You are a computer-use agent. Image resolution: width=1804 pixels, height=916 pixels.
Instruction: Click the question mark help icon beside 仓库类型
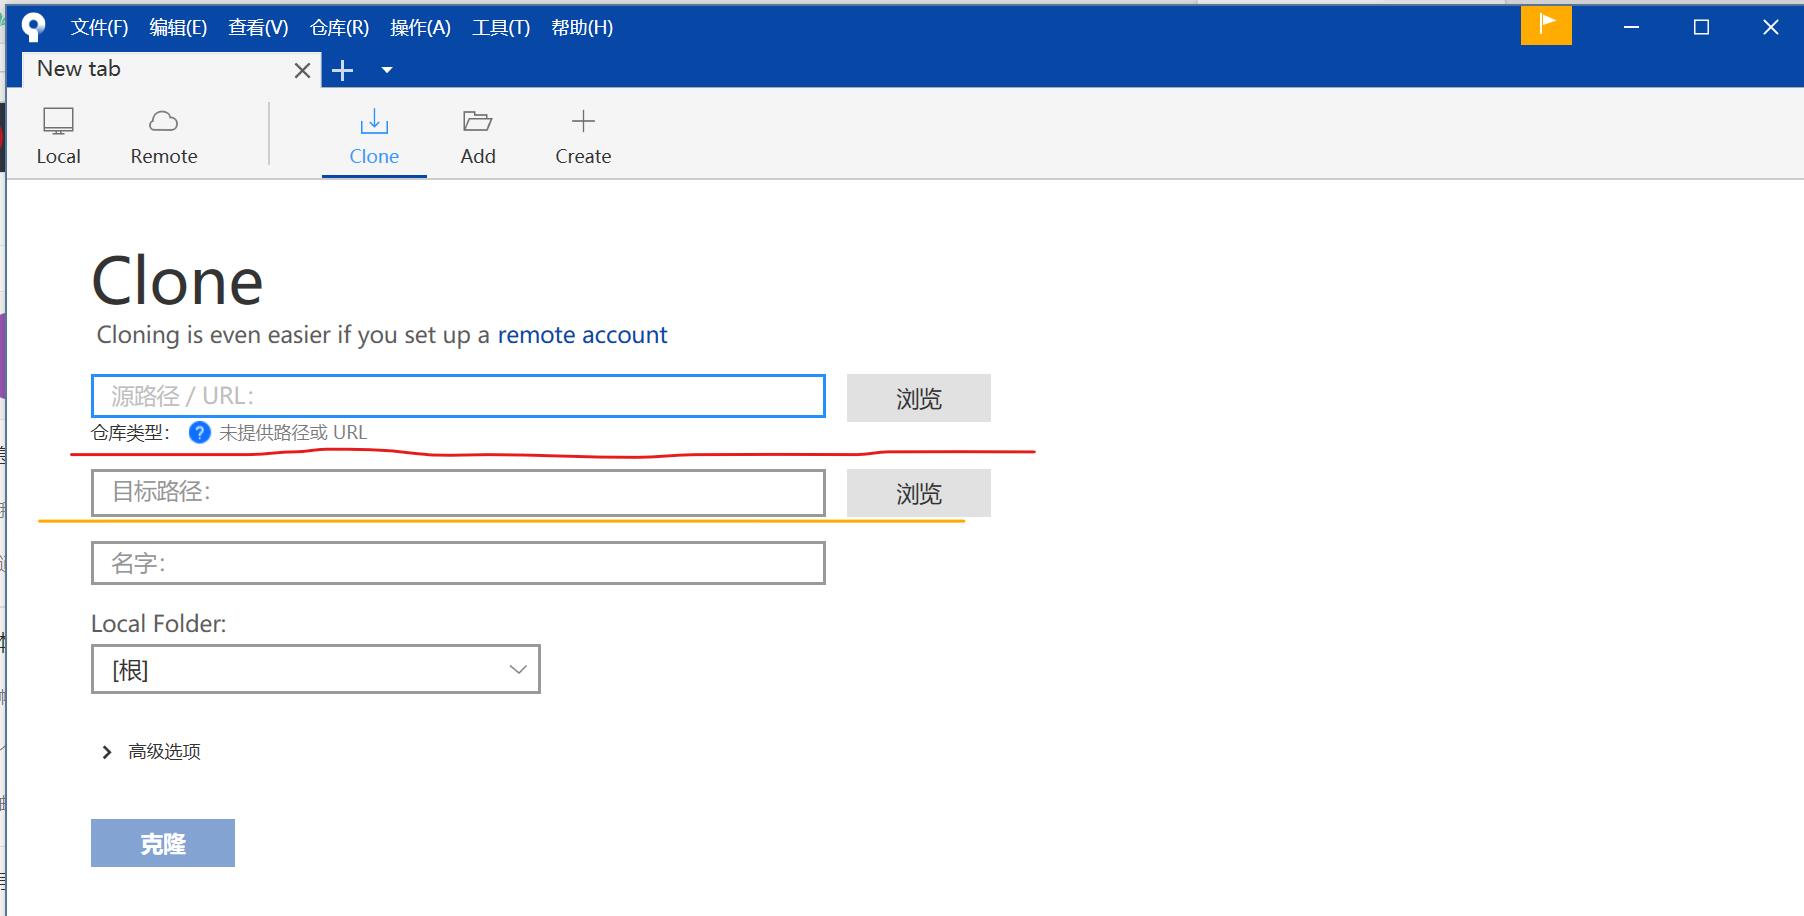[x=198, y=432]
